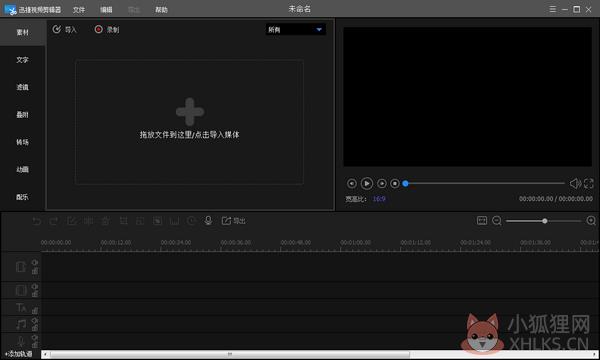Click the fit-timeline-to-window icon
This screenshot has height=360, width=600.
[x=482, y=220]
